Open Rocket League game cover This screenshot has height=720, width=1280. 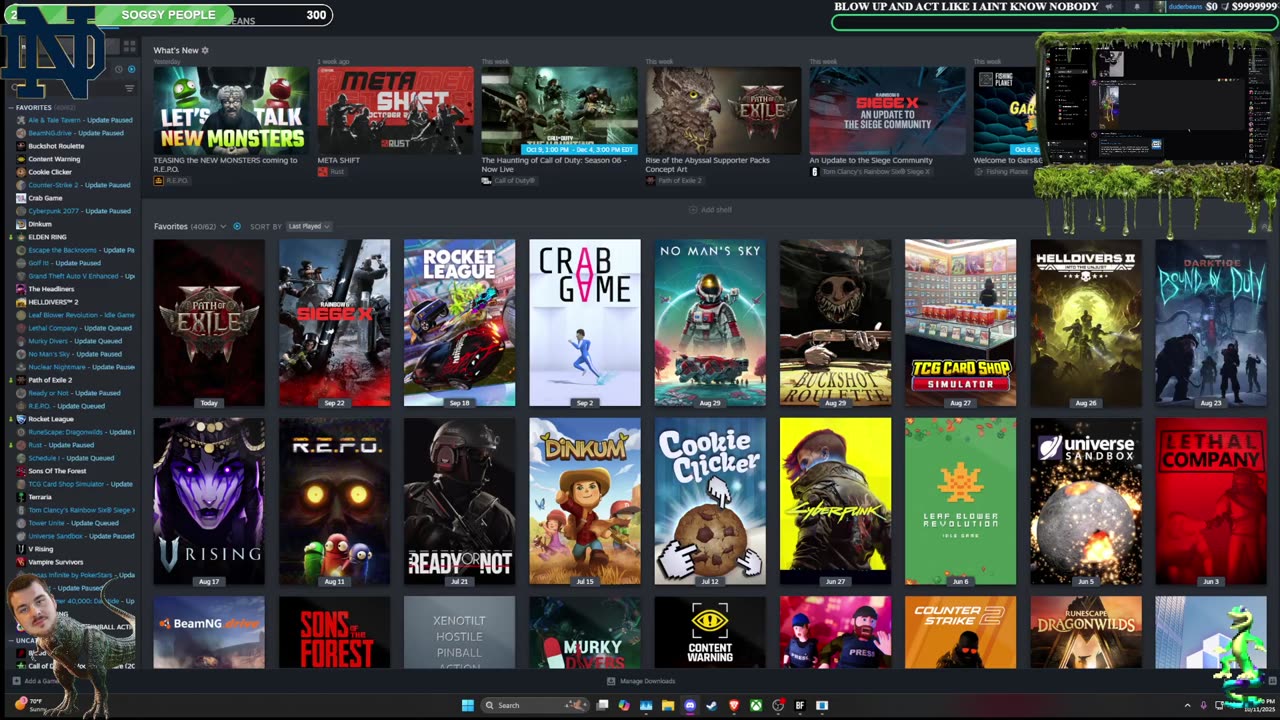tap(459, 323)
